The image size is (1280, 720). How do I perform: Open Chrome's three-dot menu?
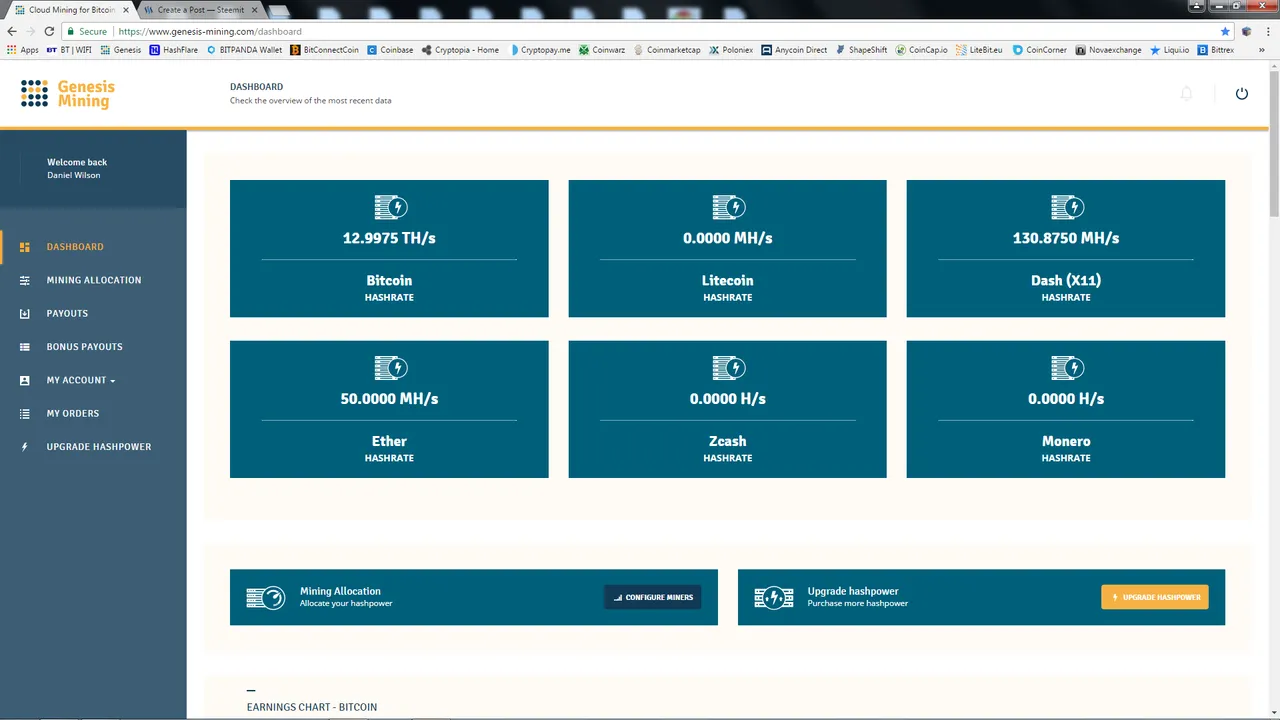[1267, 31]
